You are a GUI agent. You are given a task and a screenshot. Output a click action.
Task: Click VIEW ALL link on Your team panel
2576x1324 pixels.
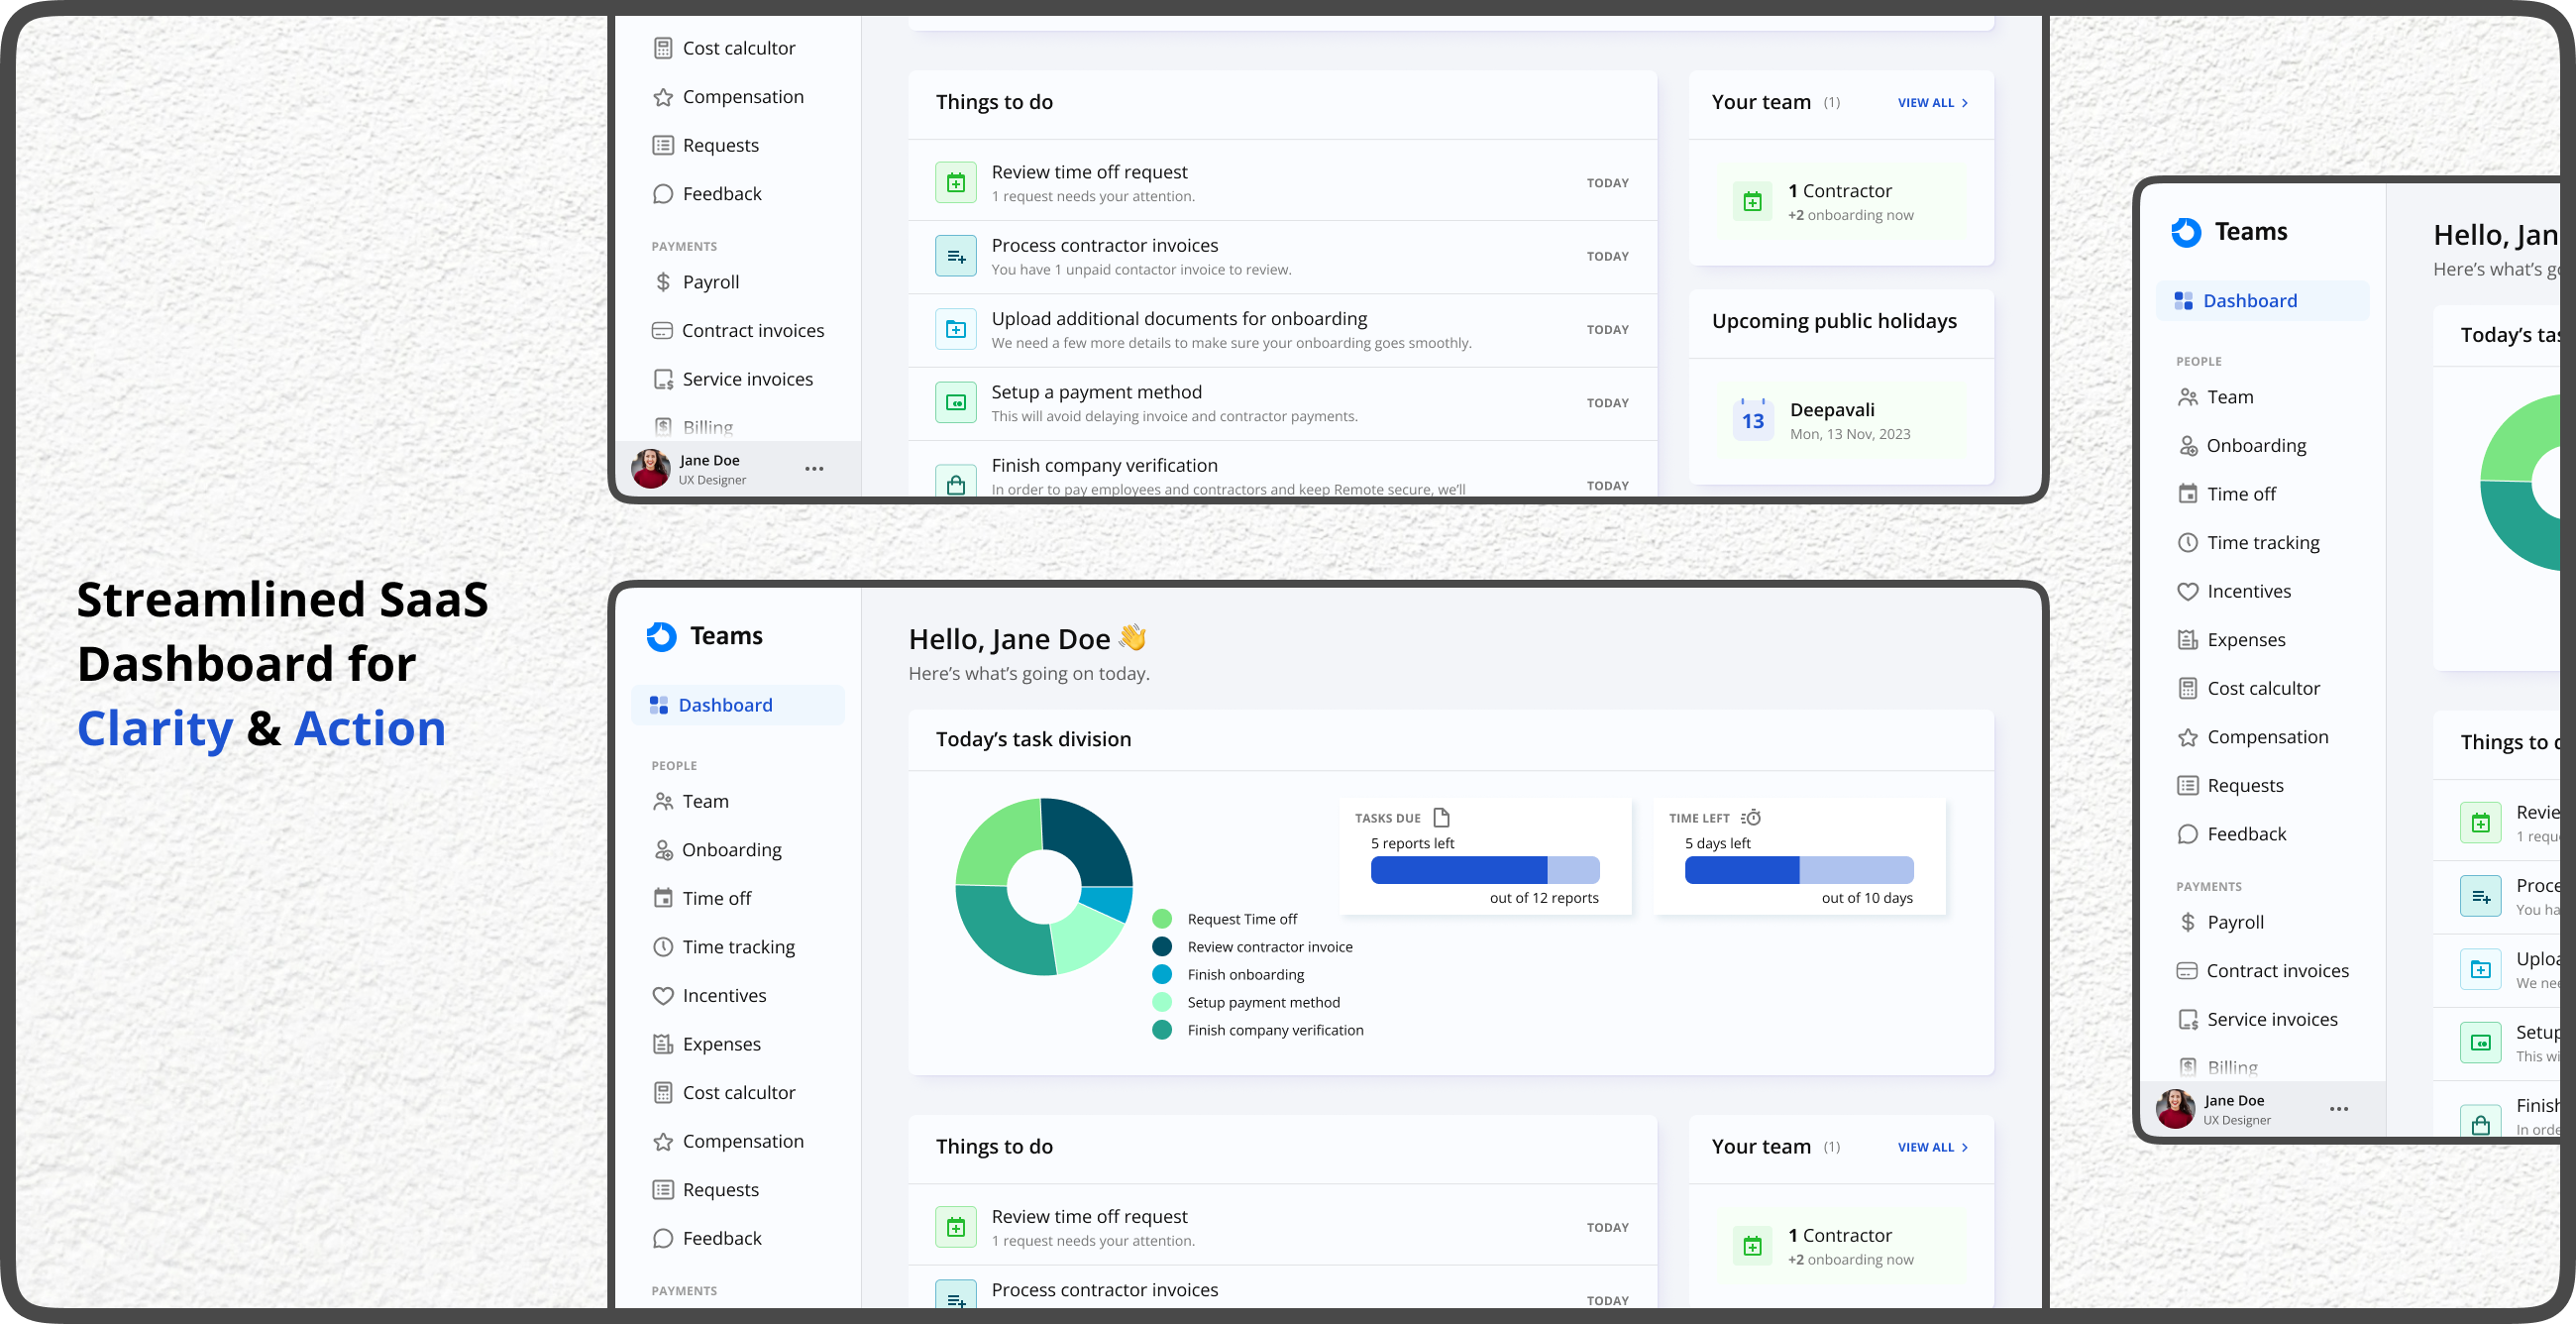coord(1927,1147)
